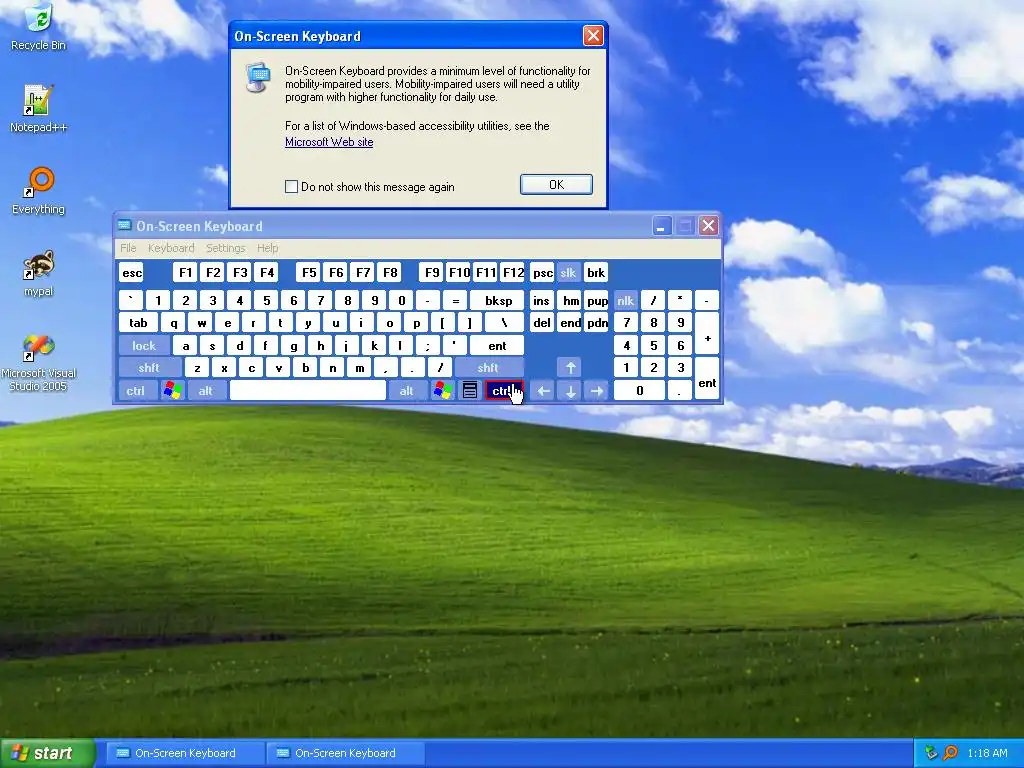Follow the Microsoft Web site link

tap(329, 142)
